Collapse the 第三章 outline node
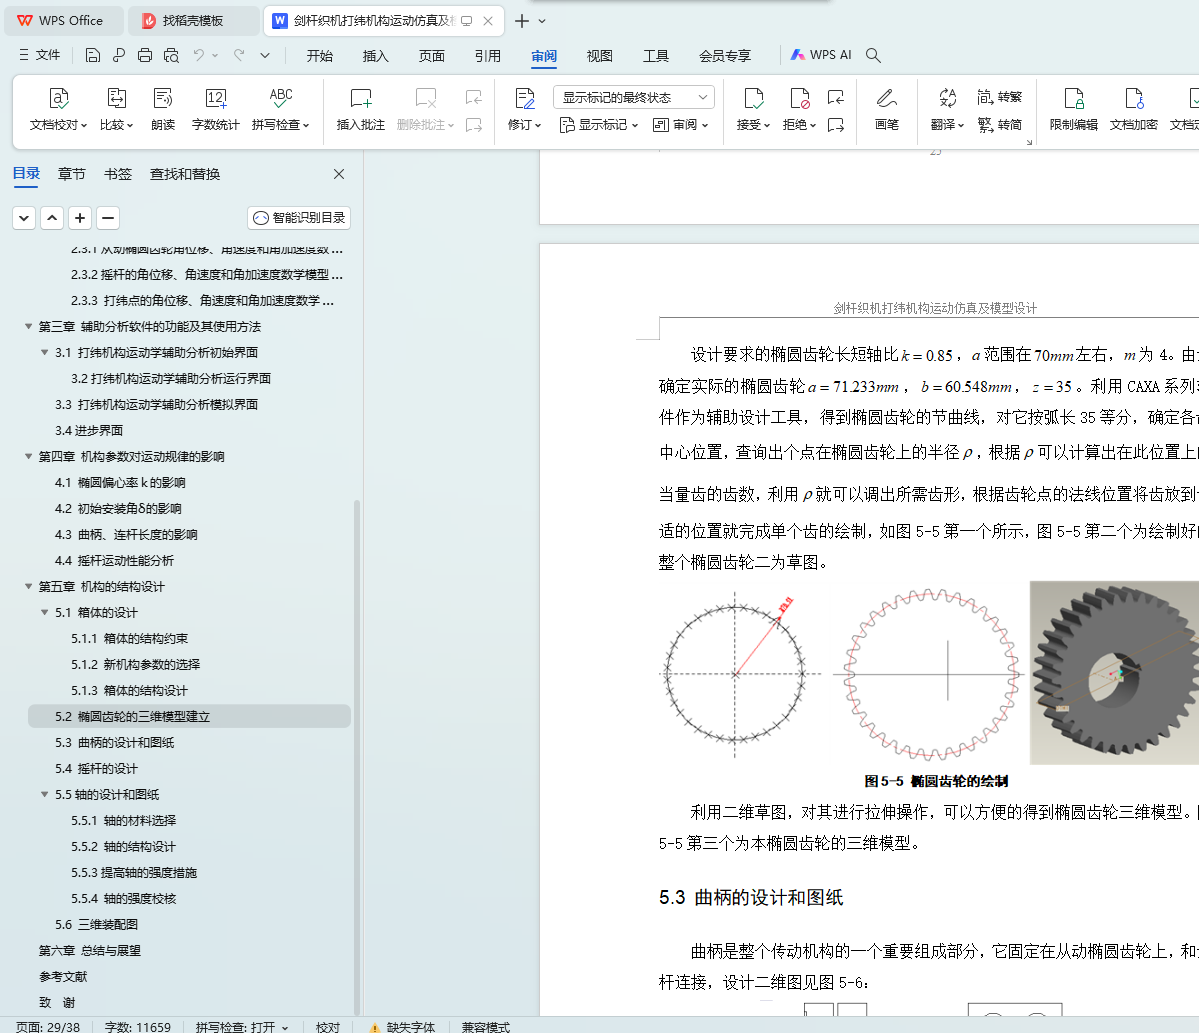 pos(28,326)
